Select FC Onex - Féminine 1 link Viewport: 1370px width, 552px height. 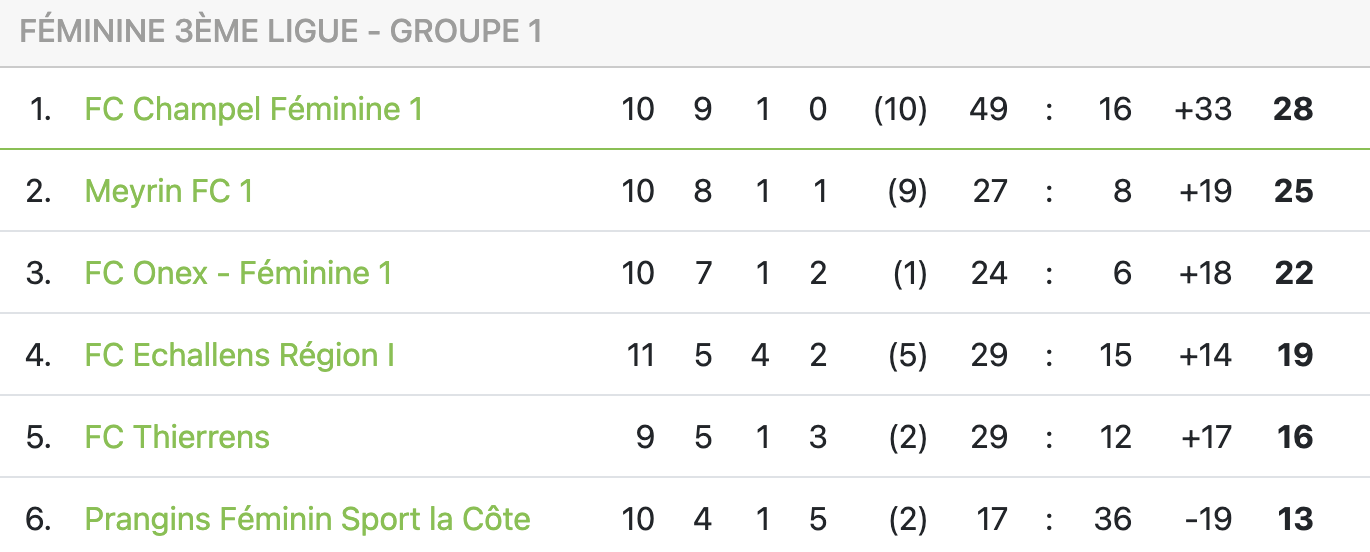tap(238, 273)
